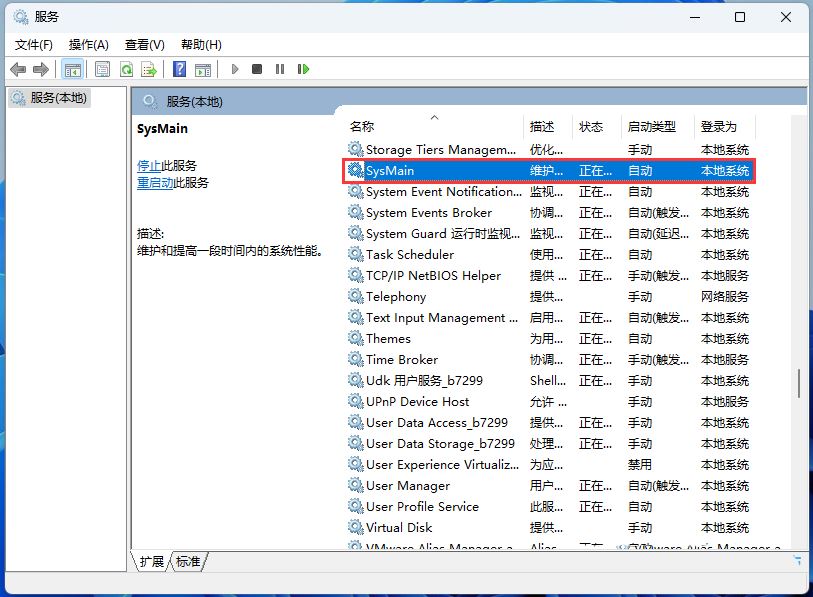Click the Forward navigation arrow

click(39, 69)
